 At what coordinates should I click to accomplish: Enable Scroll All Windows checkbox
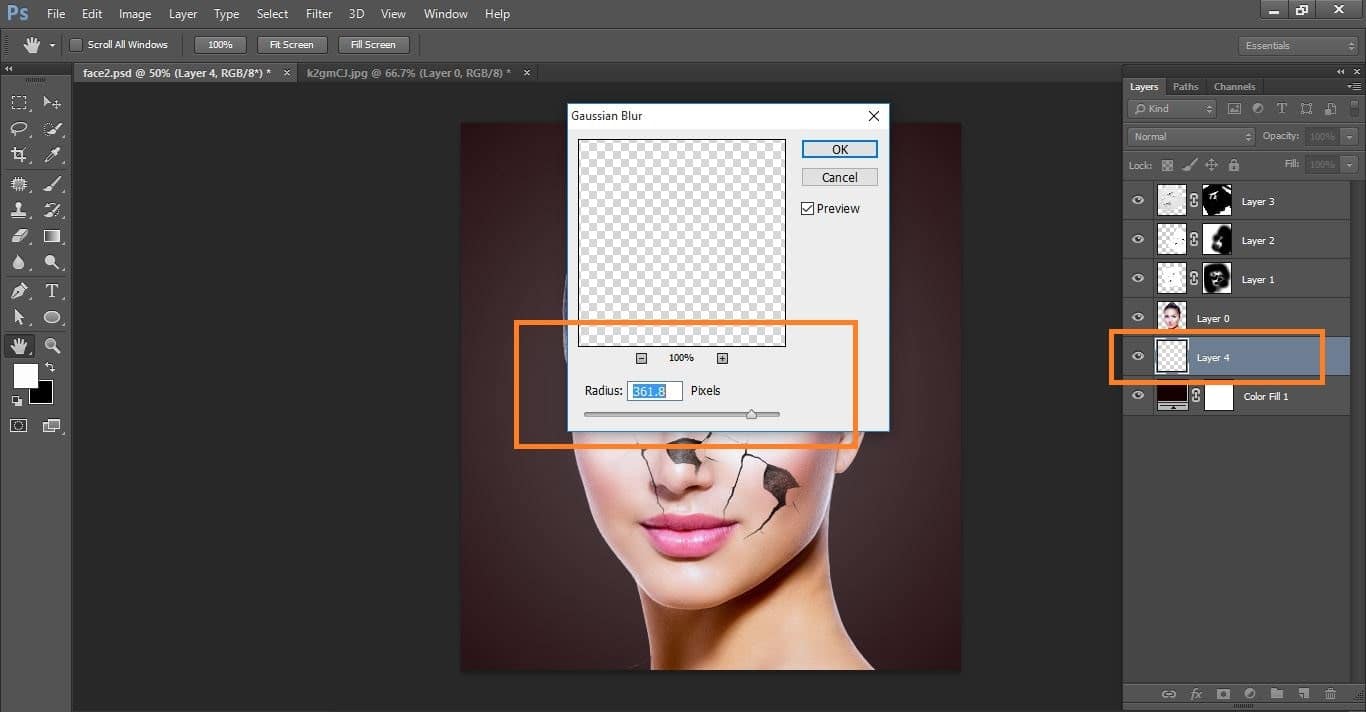76,45
